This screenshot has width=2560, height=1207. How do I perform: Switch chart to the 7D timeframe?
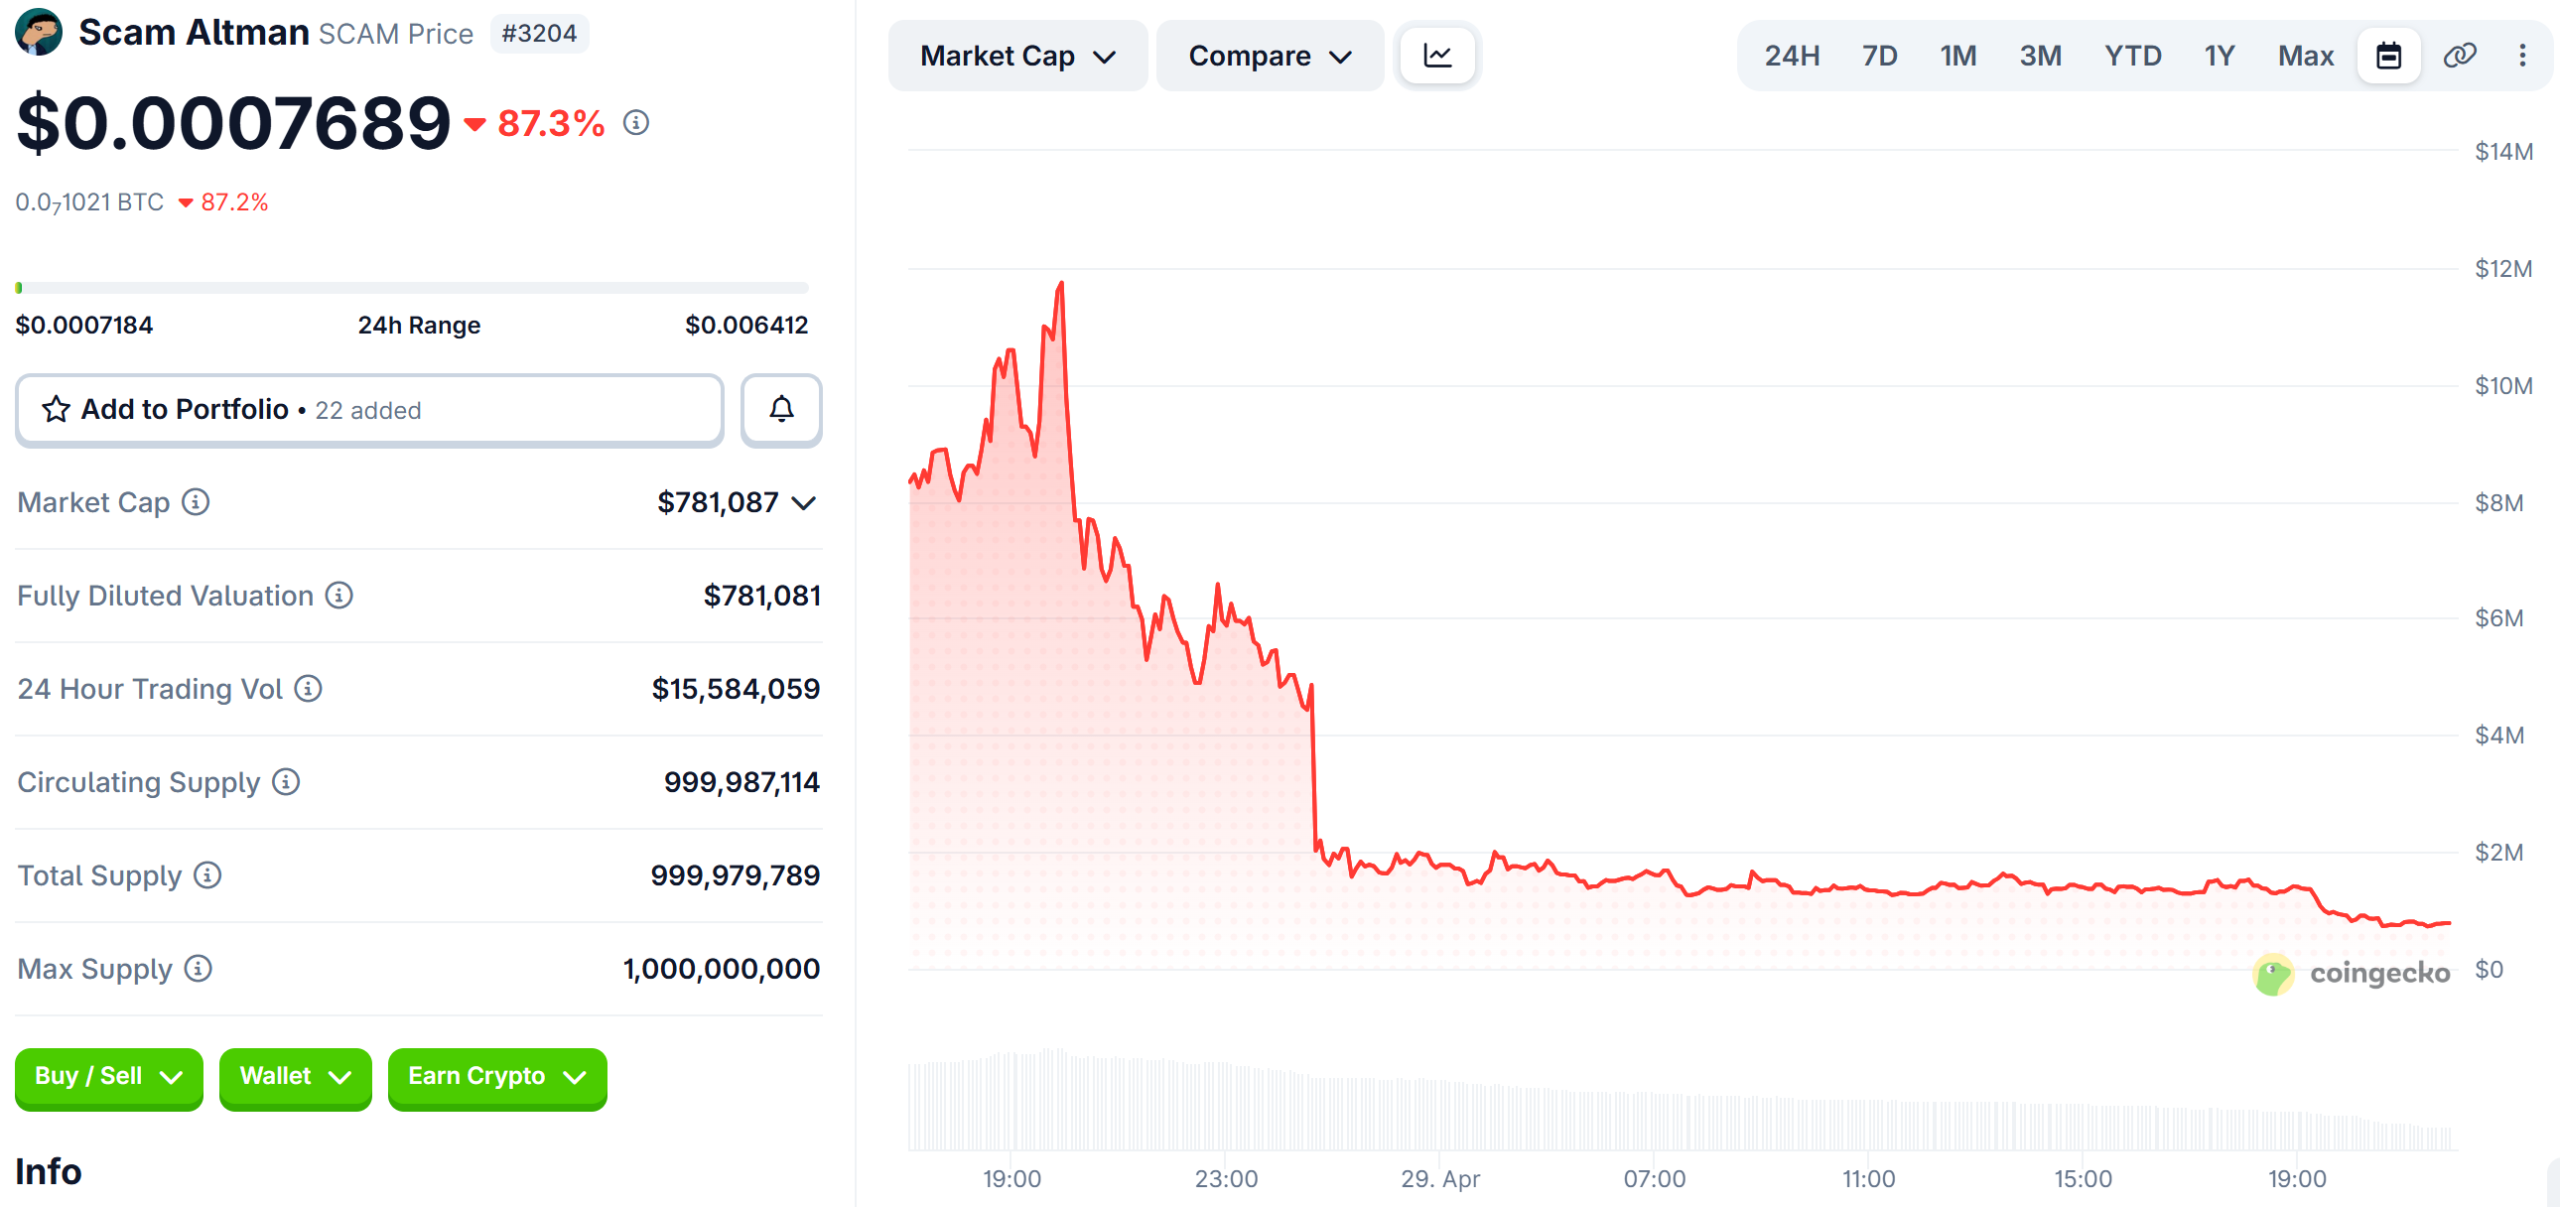pos(1879,55)
